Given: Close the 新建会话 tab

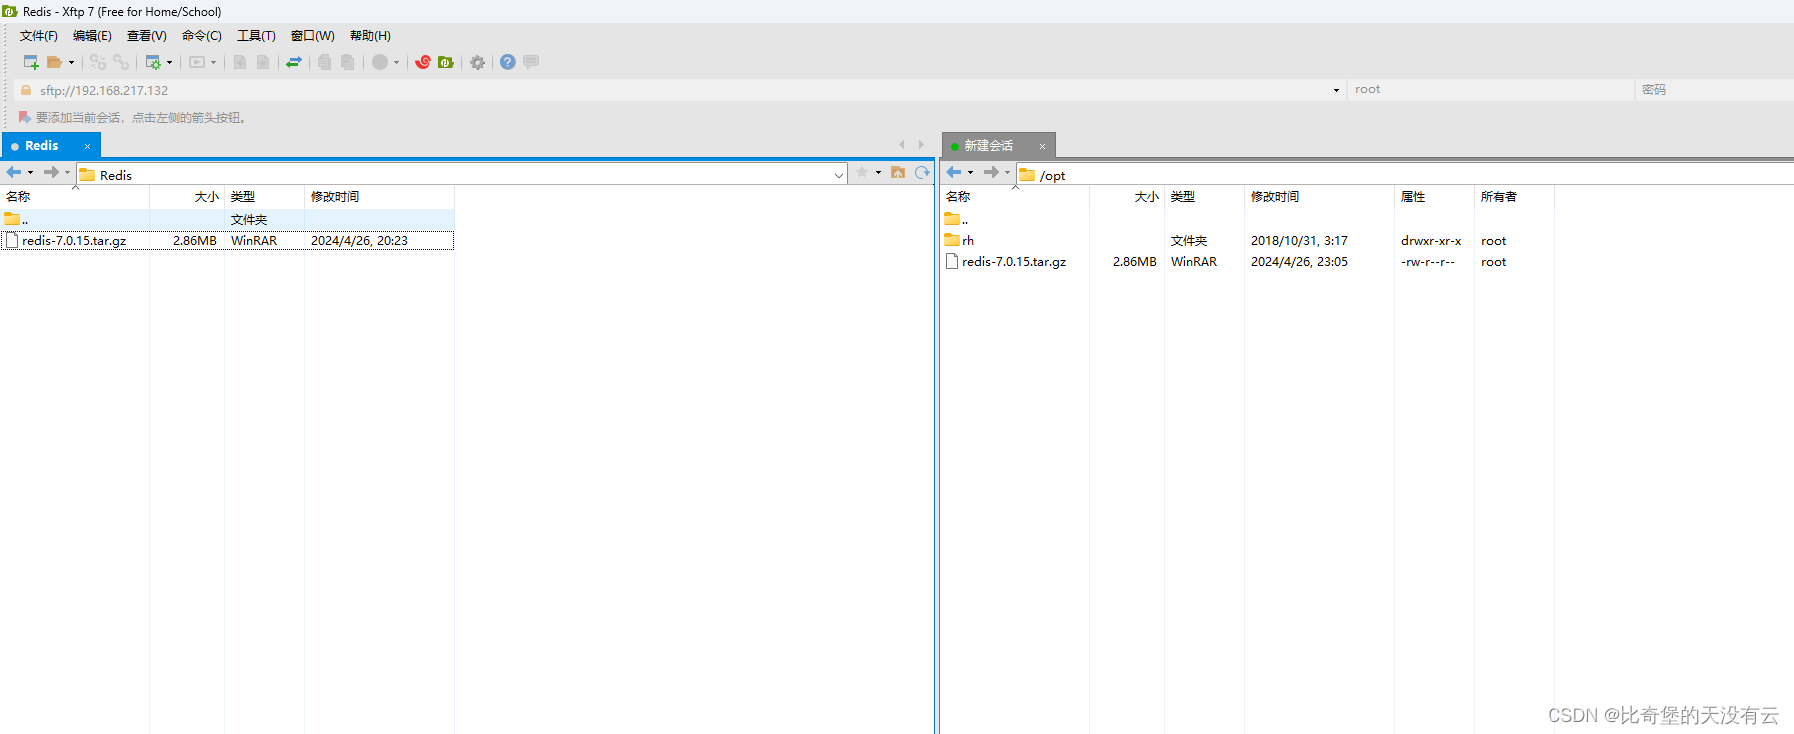Looking at the screenshot, I should [x=1042, y=146].
